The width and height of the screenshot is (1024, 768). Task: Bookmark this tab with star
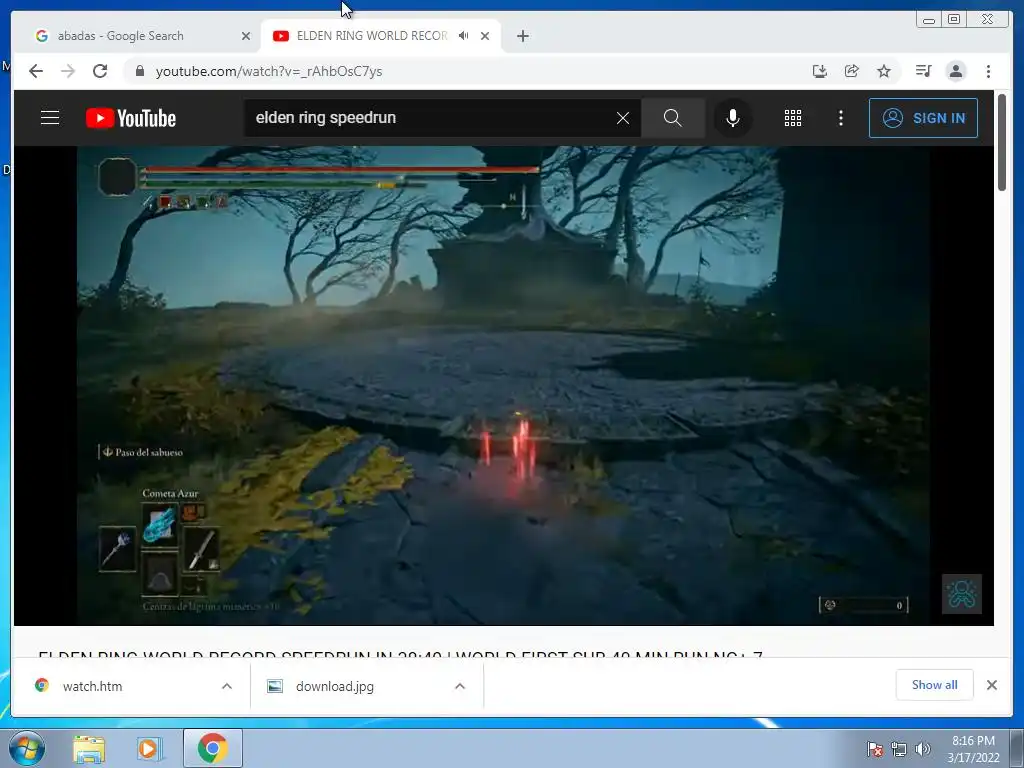(884, 71)
